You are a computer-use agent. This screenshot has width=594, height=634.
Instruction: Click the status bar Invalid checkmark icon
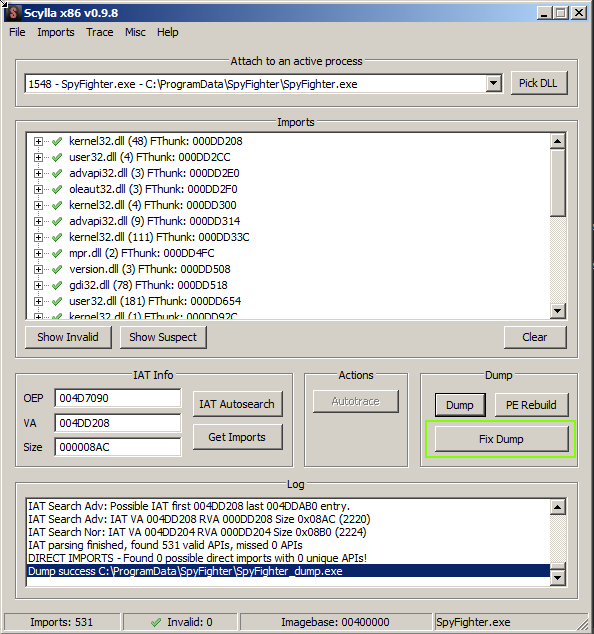(x=156, y=622)
